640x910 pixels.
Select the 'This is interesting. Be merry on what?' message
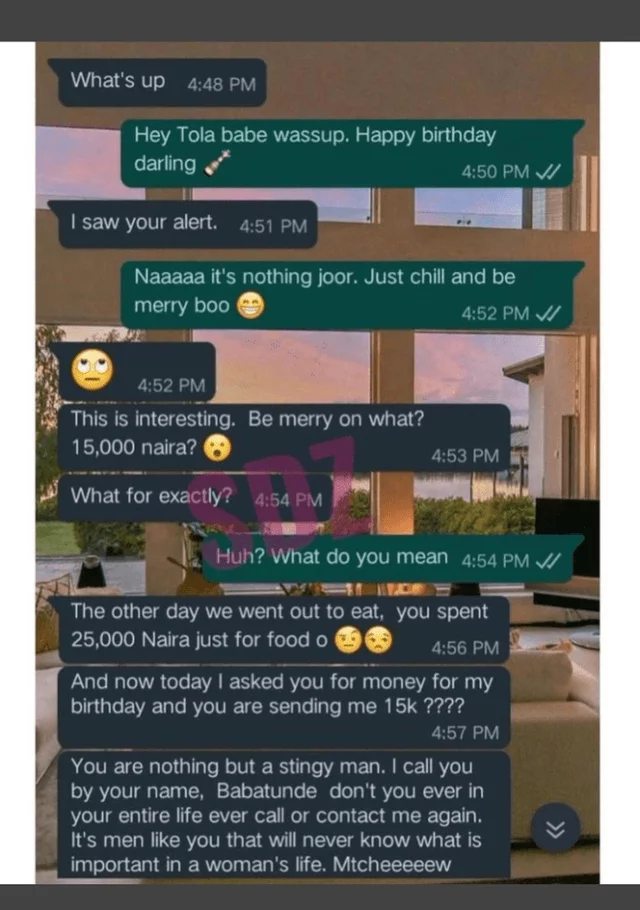click(x=284, y=437)
